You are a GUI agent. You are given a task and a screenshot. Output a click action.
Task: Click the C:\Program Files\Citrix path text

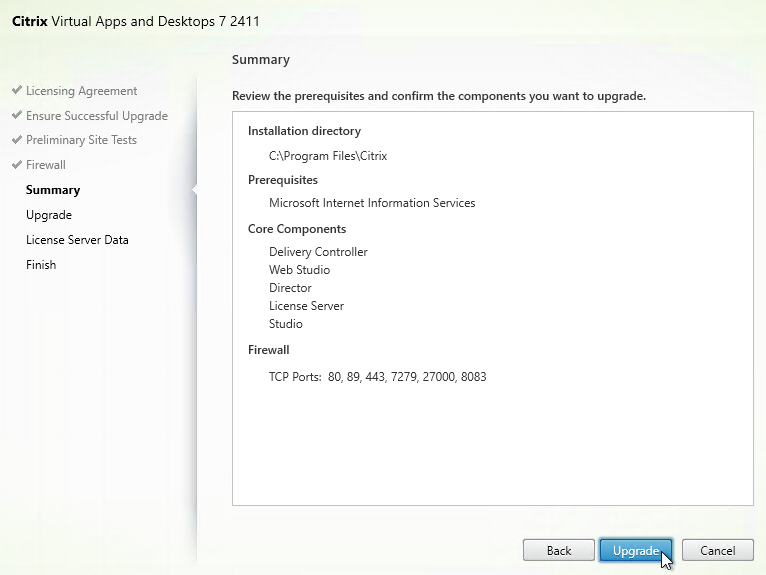tap(328, 156)
